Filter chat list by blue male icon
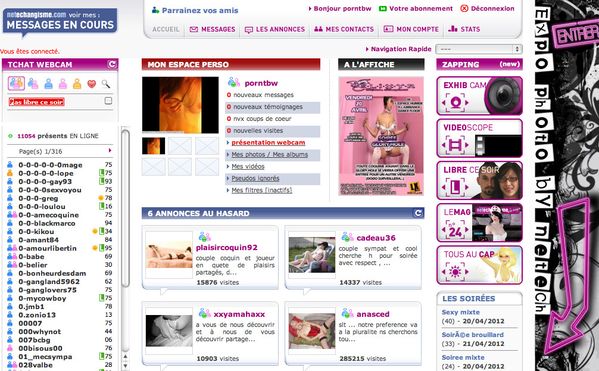The height and width of the screenshot is (371, 599). [49, 84]
